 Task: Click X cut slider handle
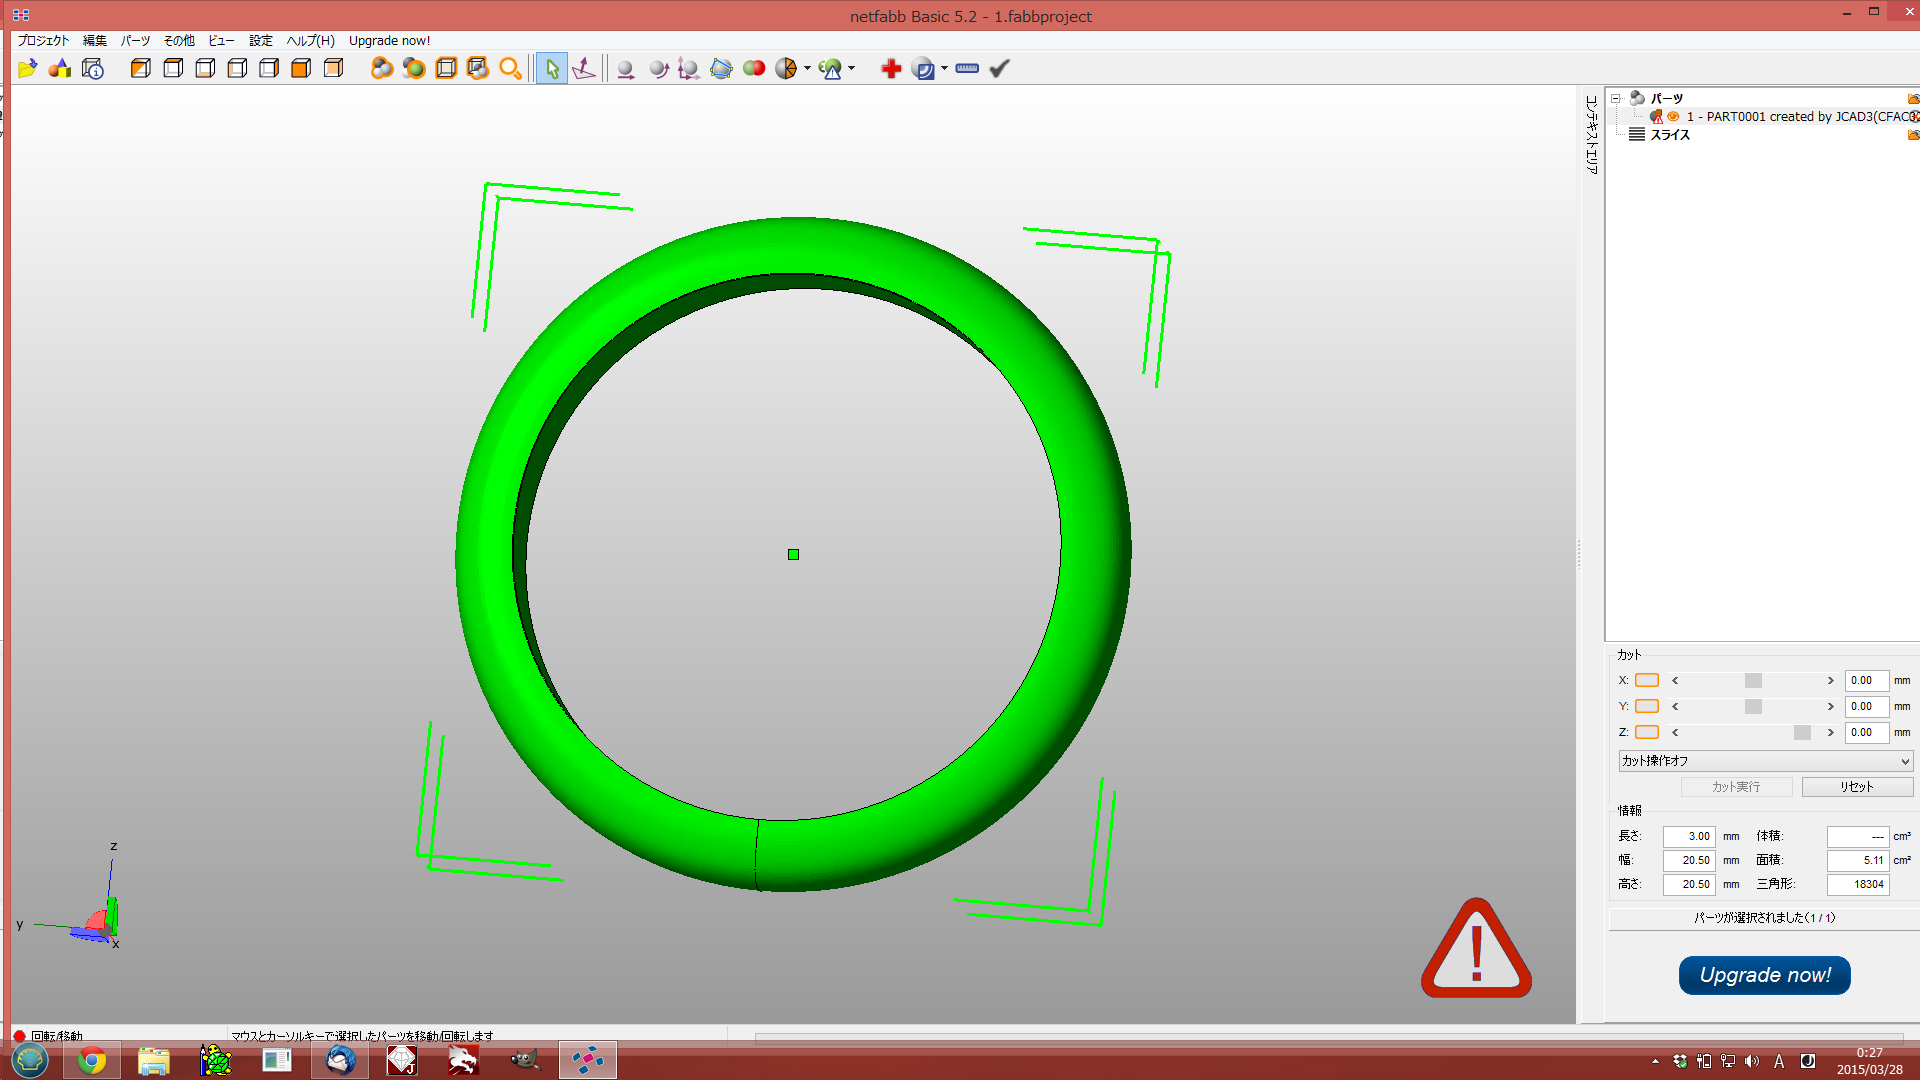pyautogui.click(x=1753, y=680)
